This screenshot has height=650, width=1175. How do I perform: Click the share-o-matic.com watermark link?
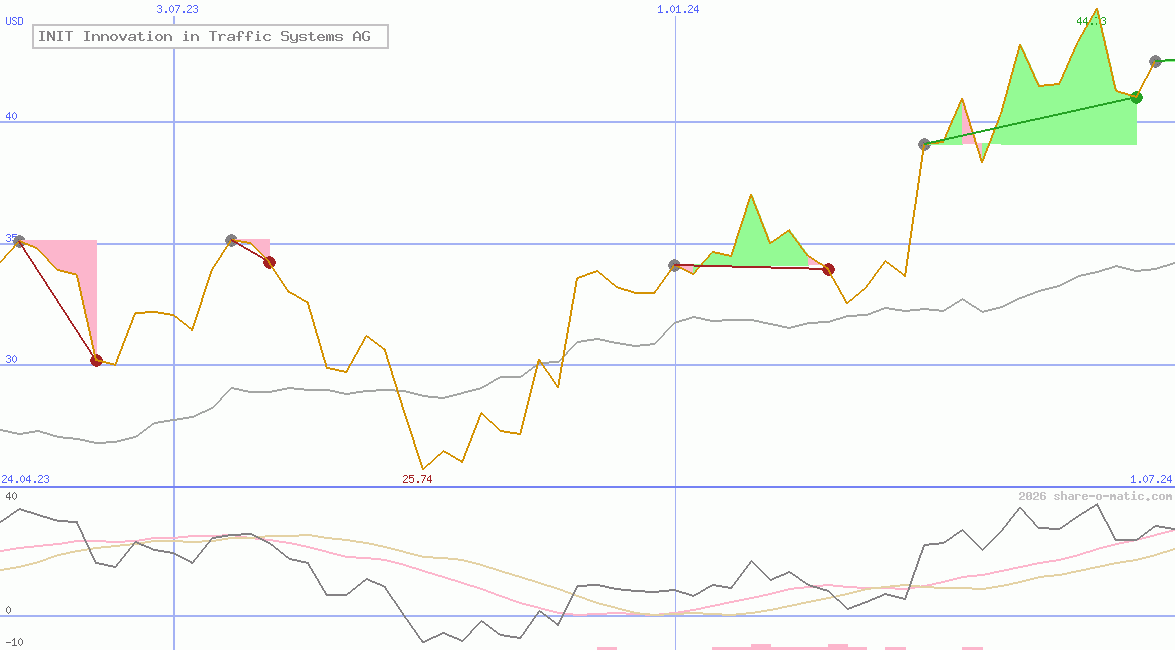click(x=1095, y=496)
